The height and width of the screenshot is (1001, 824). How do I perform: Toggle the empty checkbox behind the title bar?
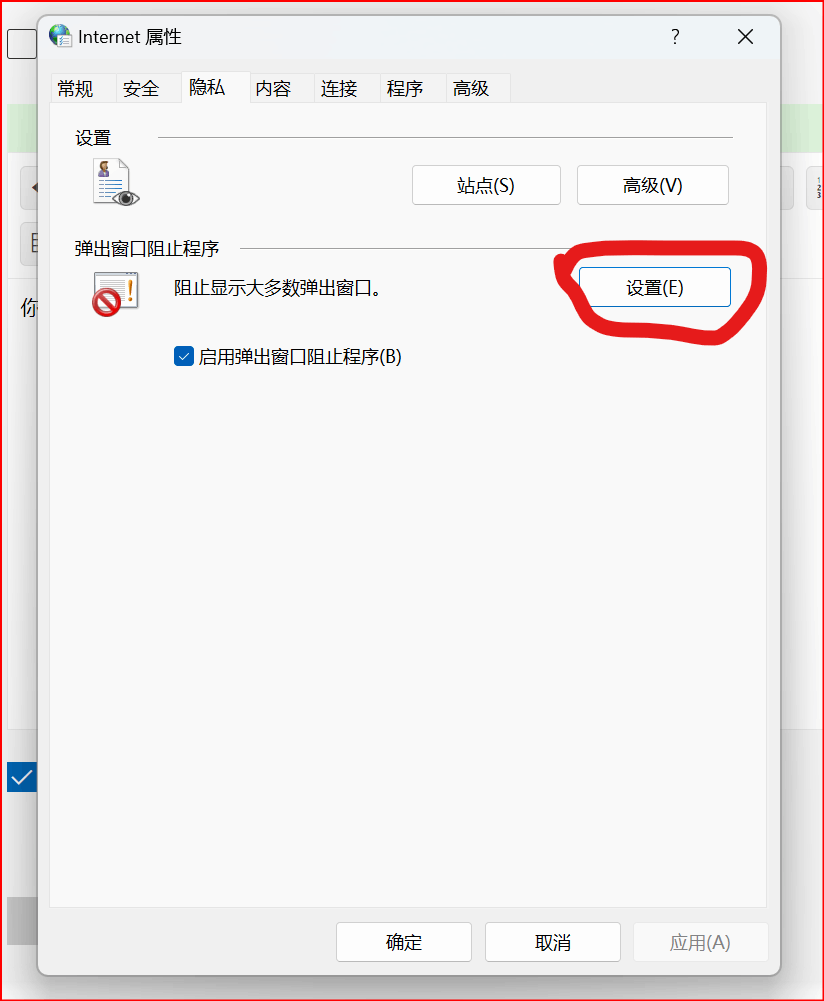[x=22, y=44]
